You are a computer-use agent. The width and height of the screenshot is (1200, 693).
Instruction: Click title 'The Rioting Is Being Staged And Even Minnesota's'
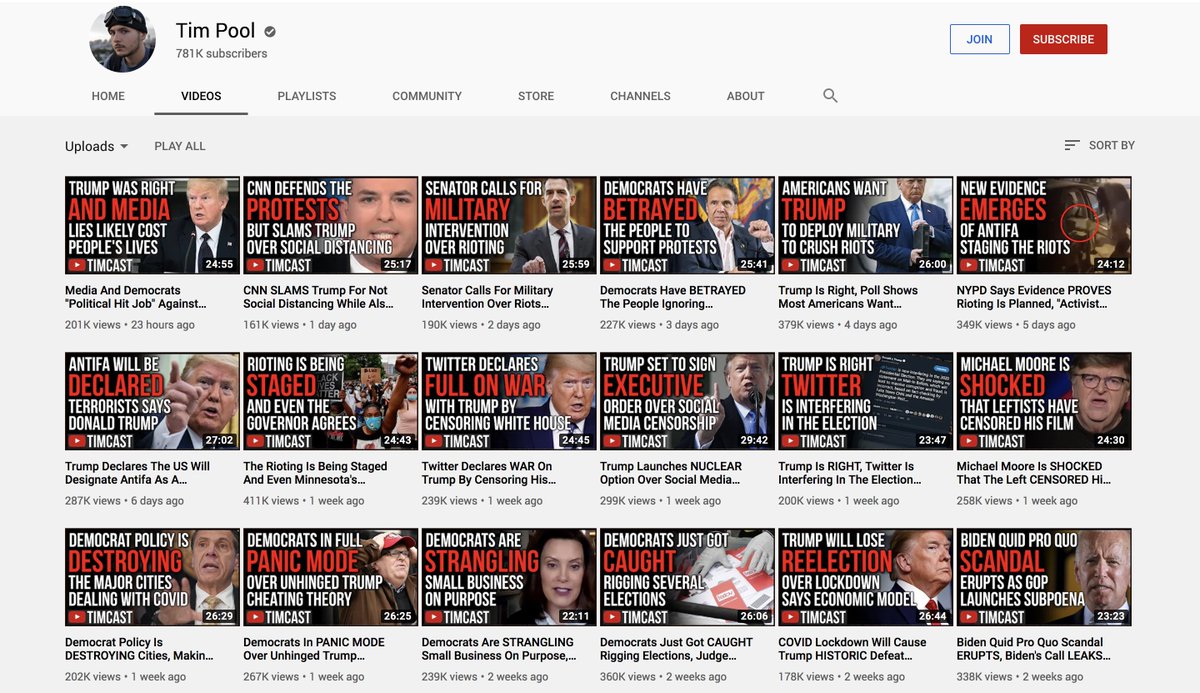coord(315,473)
